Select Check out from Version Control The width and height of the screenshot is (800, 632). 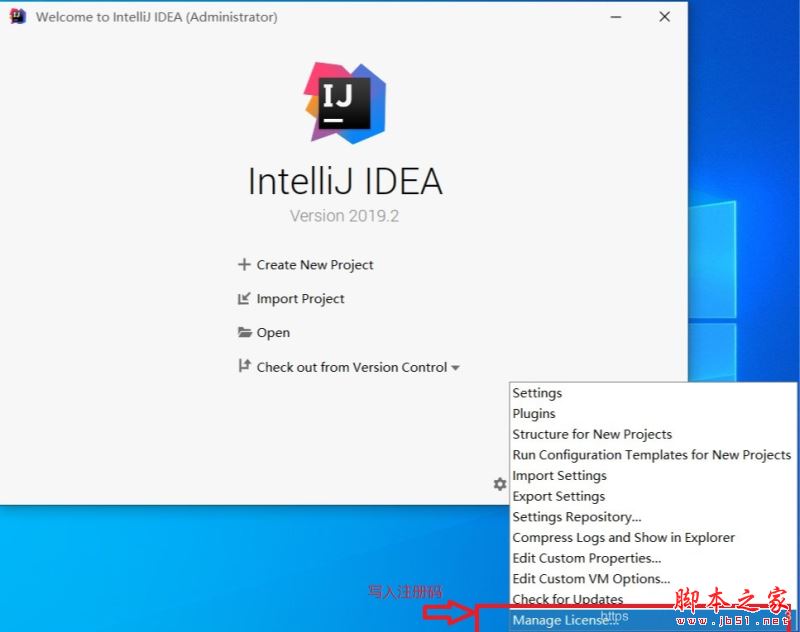click(x=352, y=367)
